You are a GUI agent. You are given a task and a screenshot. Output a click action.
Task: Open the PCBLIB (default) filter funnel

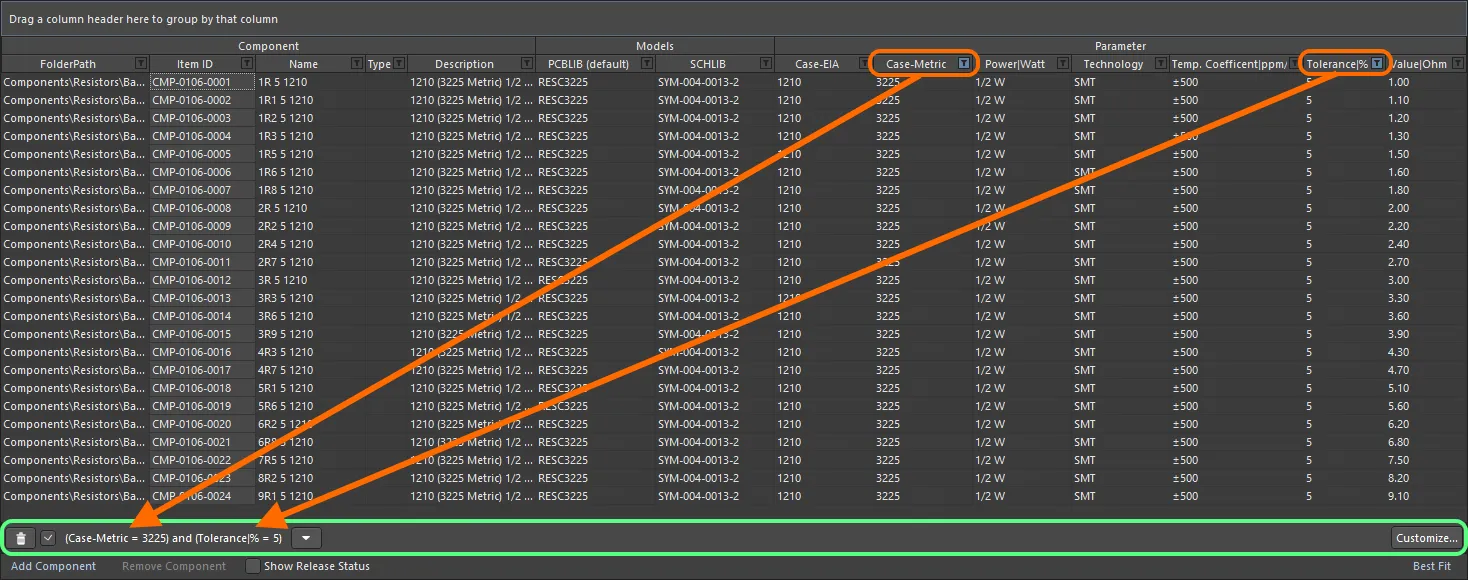[x=644, y=64]
